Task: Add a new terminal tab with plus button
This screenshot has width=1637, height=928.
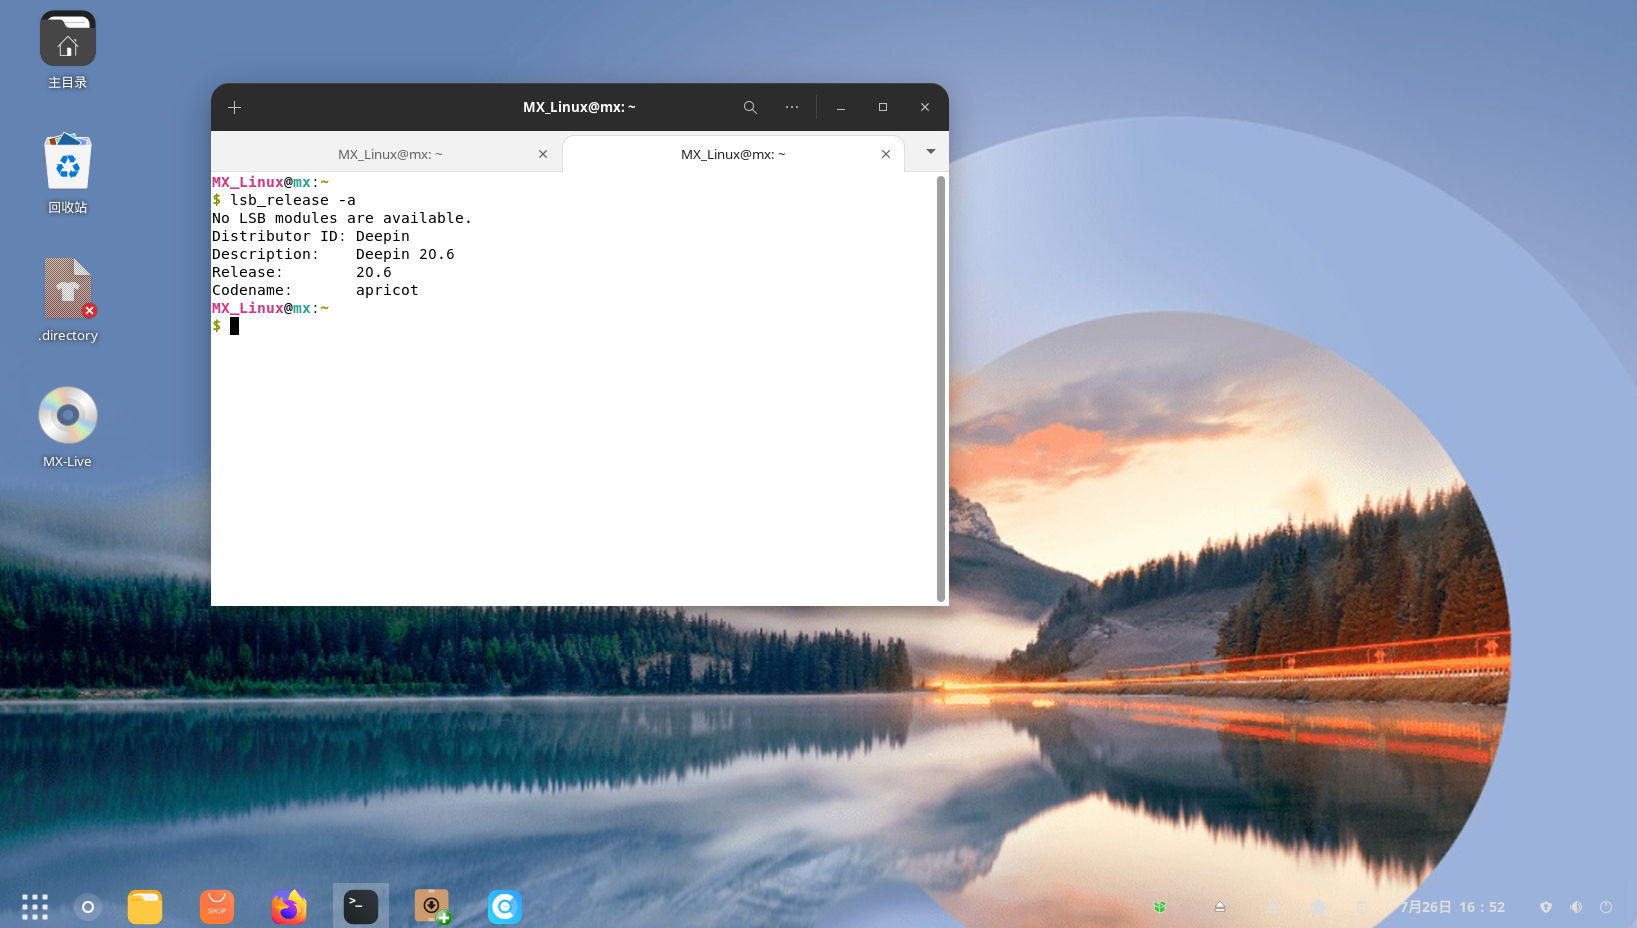Action: (x=235, y=107)
